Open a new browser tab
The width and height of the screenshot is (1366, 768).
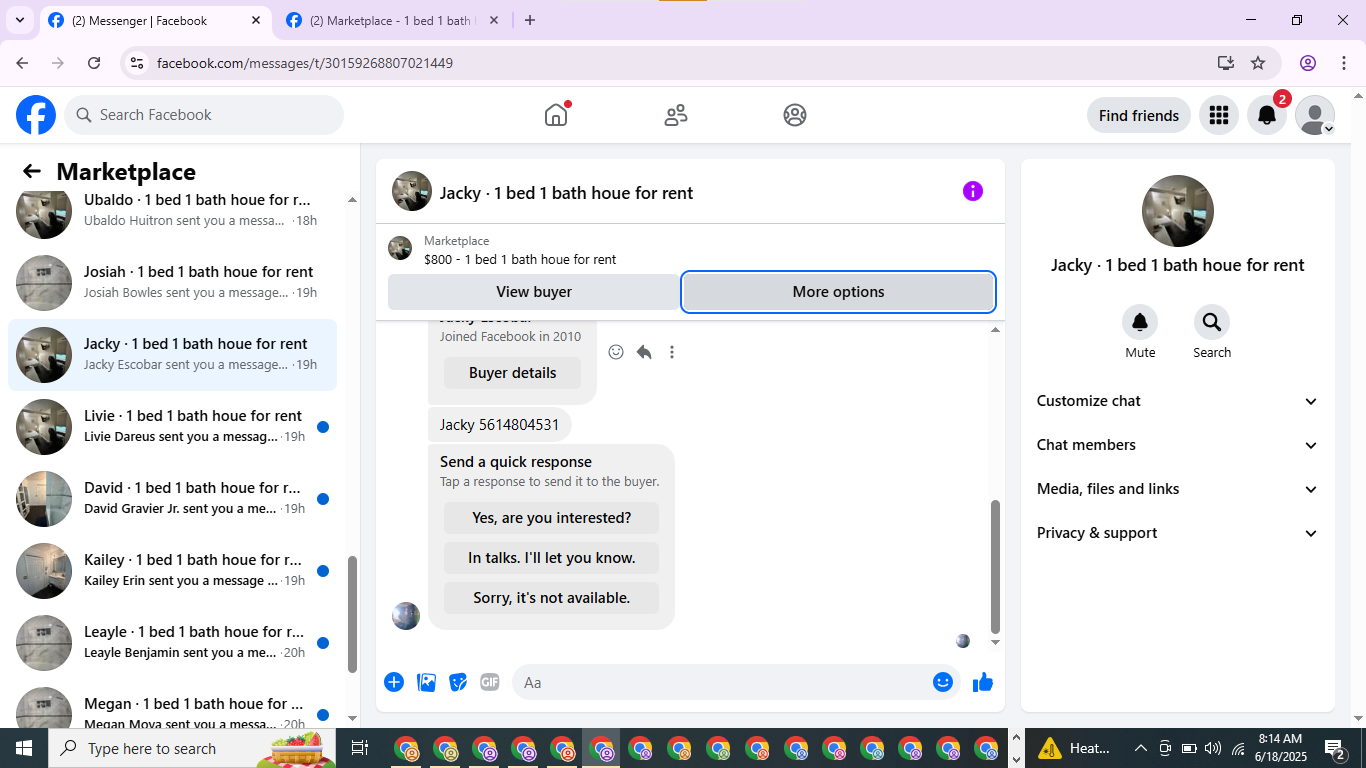pos(530,20)
